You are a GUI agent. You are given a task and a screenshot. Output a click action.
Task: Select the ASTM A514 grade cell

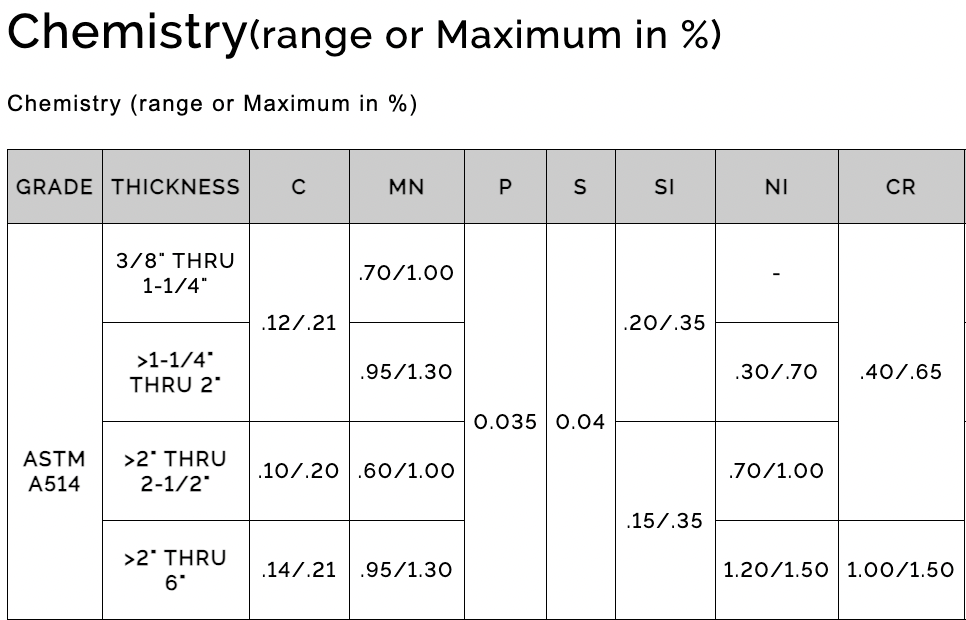point(55,471)
